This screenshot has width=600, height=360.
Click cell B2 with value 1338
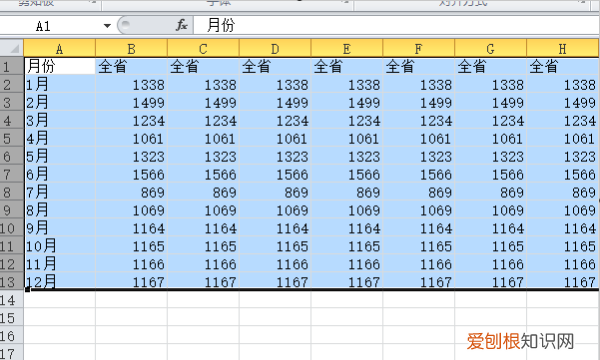131,85
